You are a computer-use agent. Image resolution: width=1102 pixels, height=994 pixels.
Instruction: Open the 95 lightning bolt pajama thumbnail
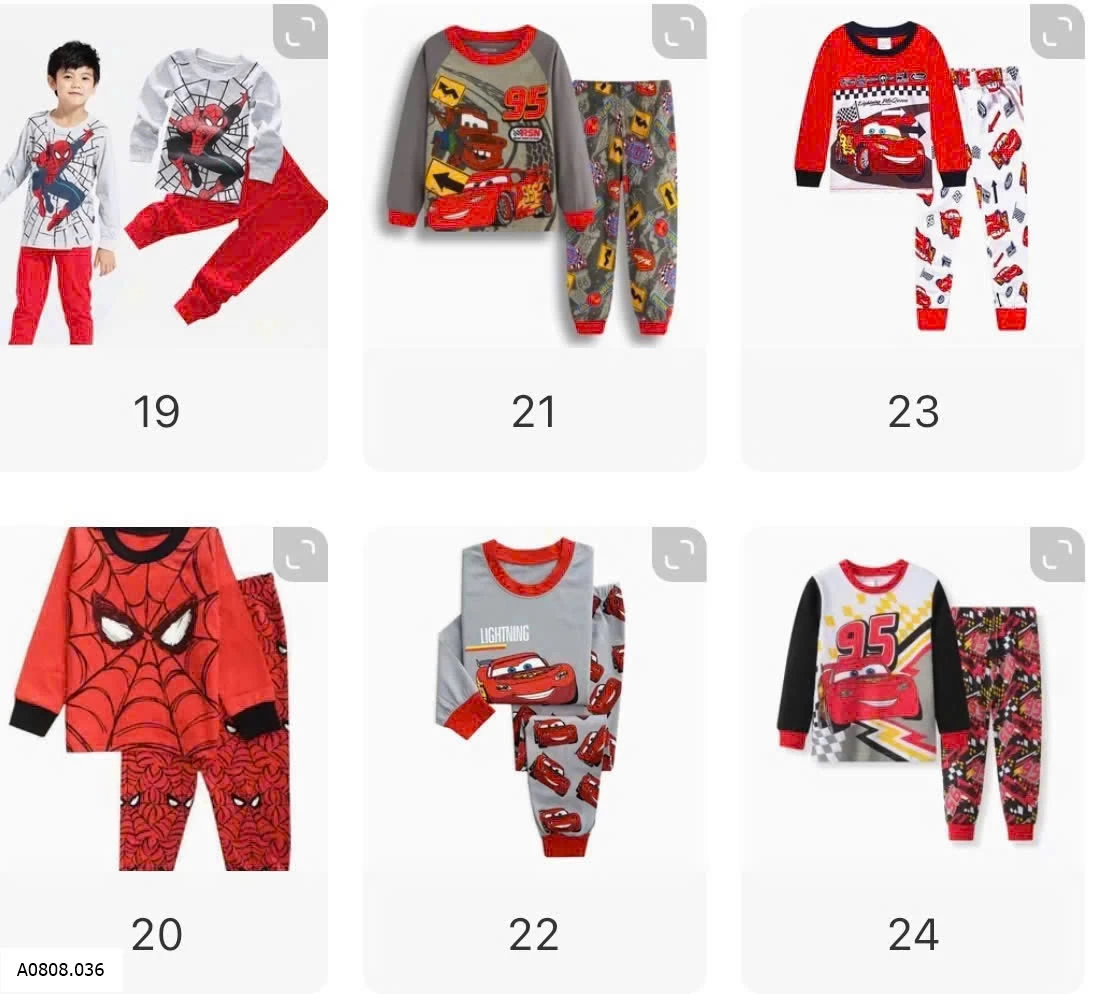click(x=913, y=699)
